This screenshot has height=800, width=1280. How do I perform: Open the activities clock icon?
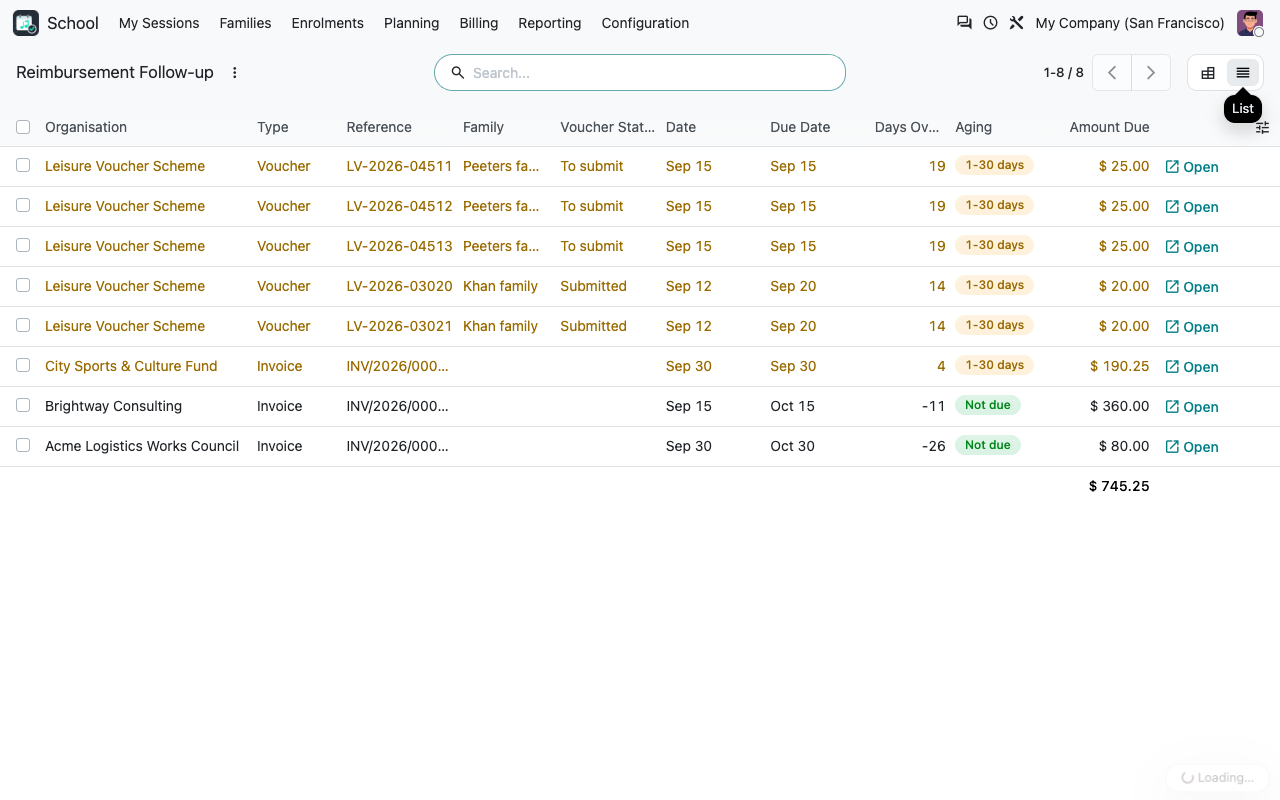pyautogui.click(x=990, y=23)
